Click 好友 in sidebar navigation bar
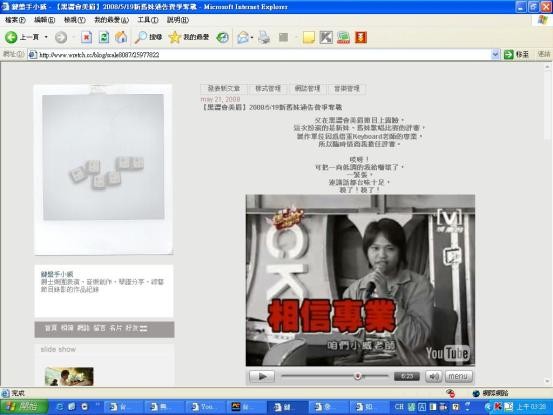 point(132,328)
